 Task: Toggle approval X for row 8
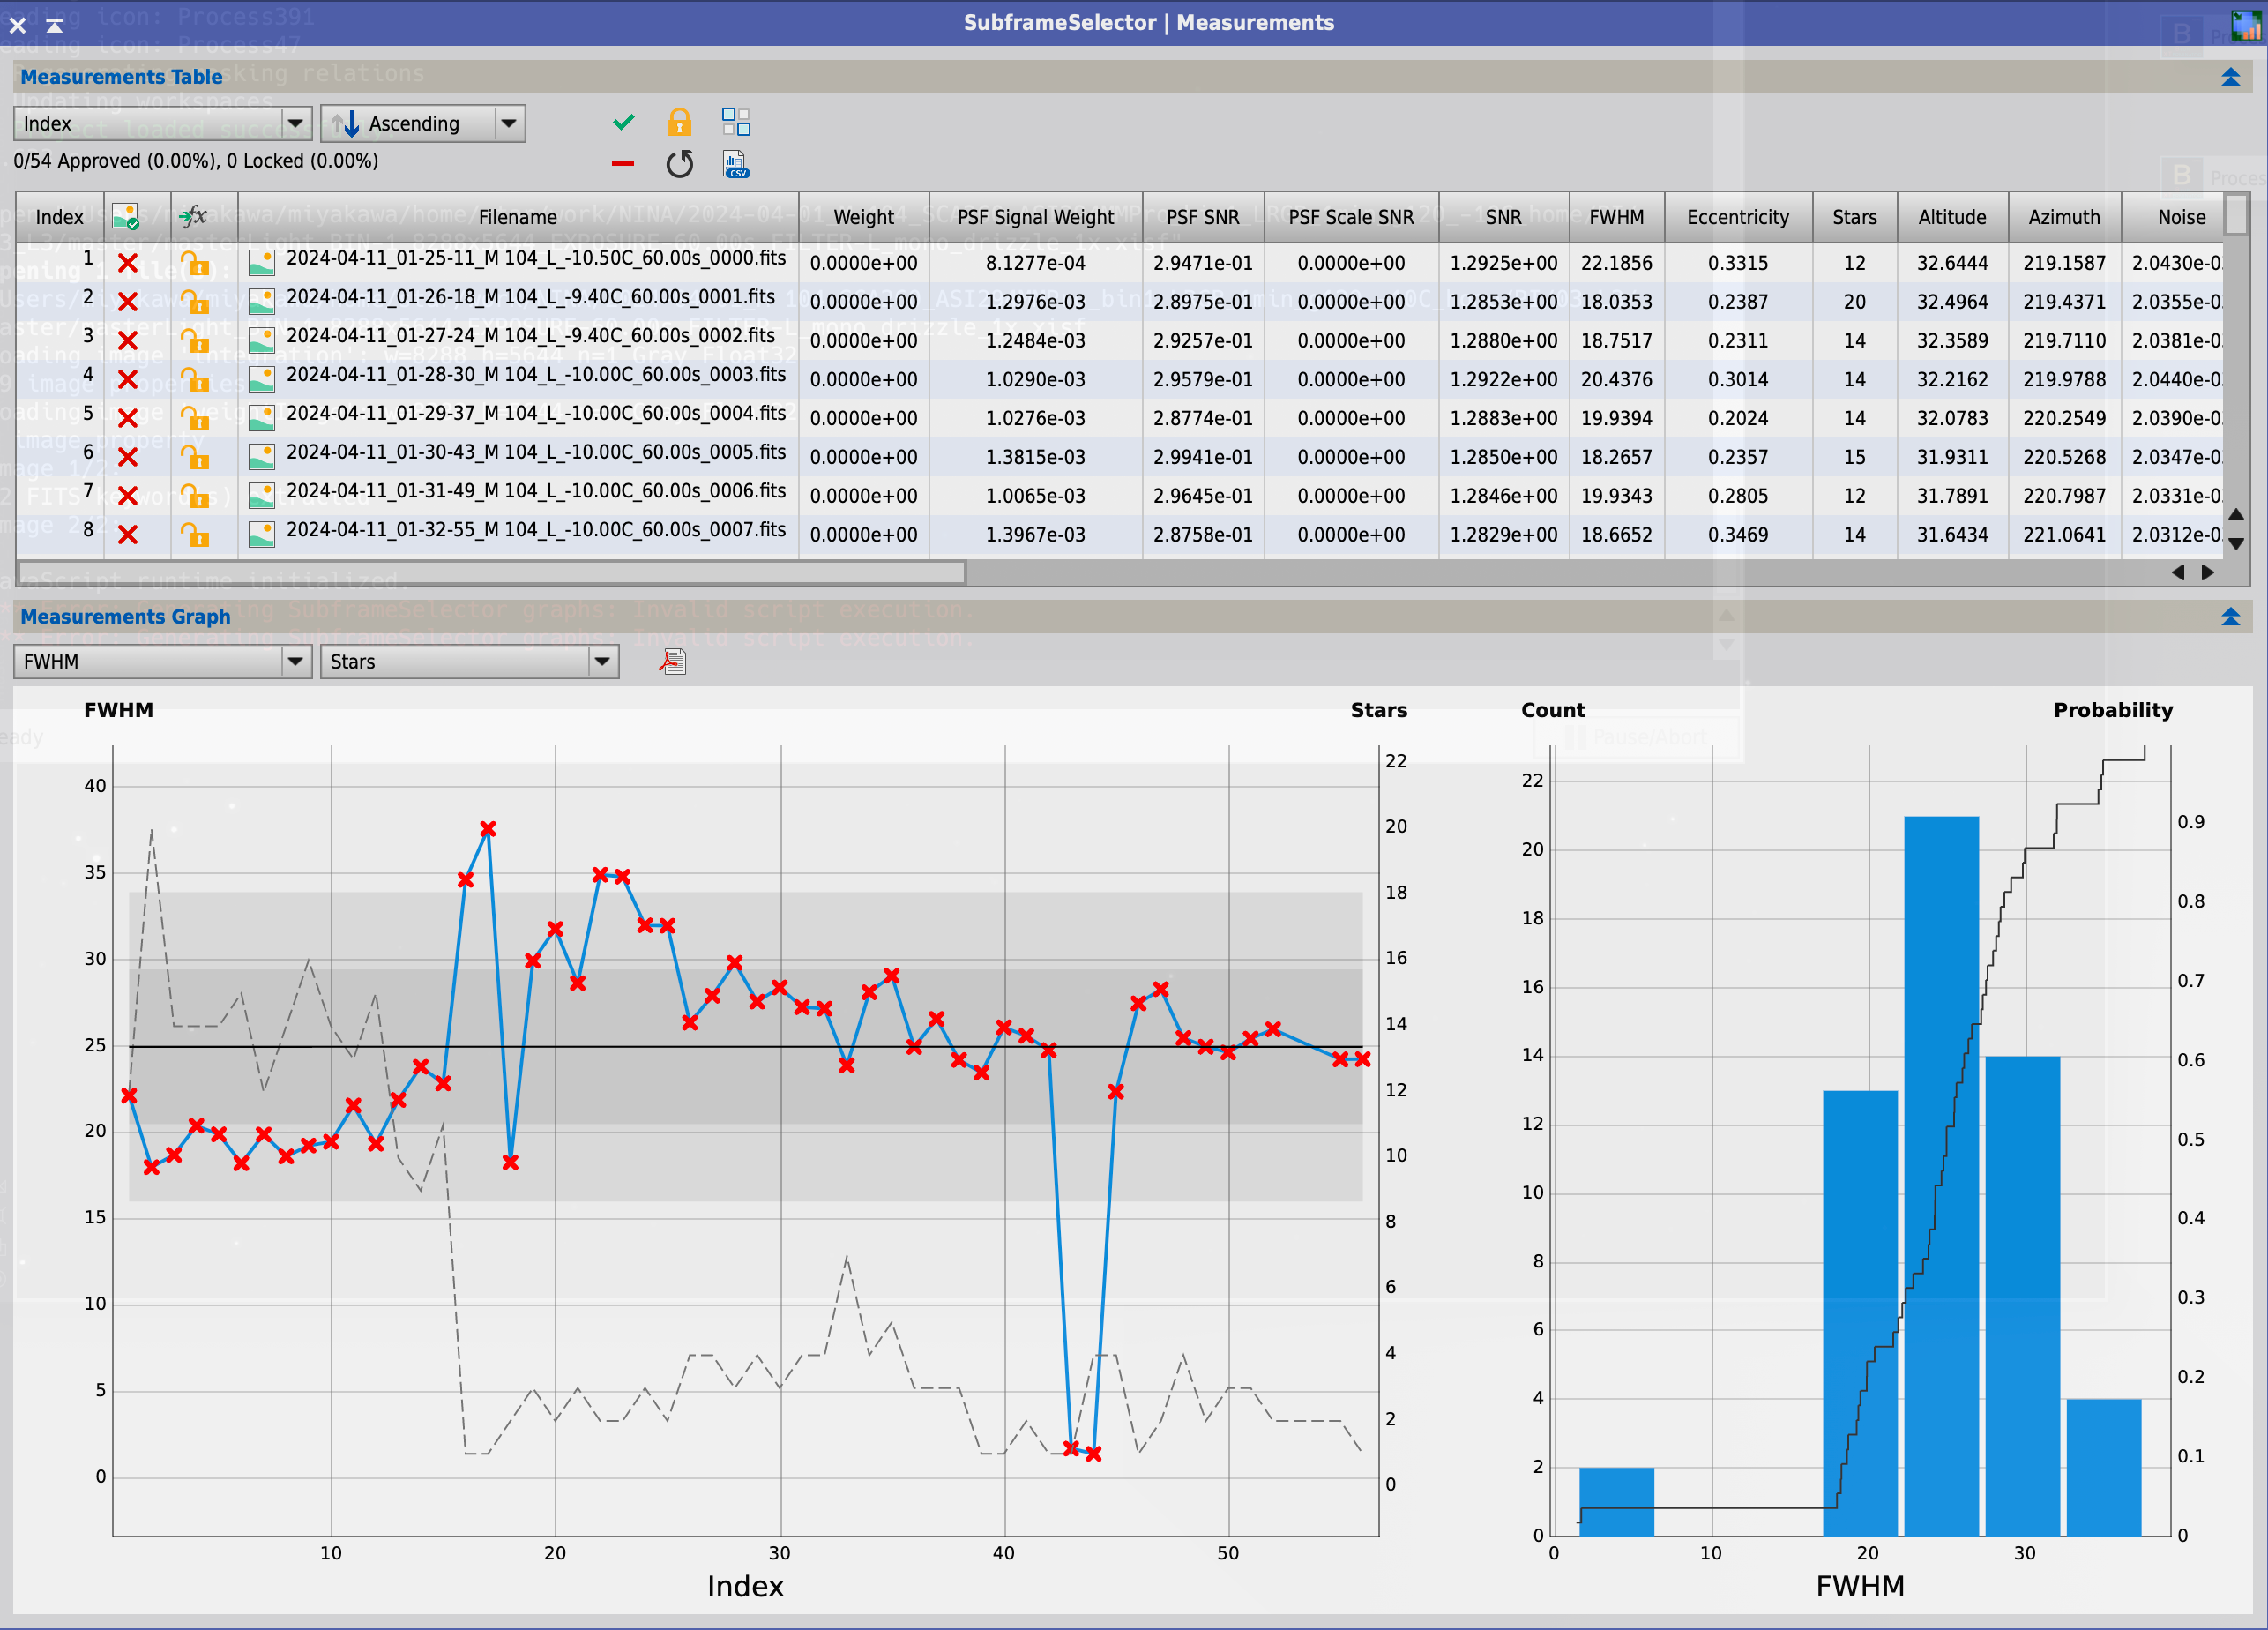[128, 535]
